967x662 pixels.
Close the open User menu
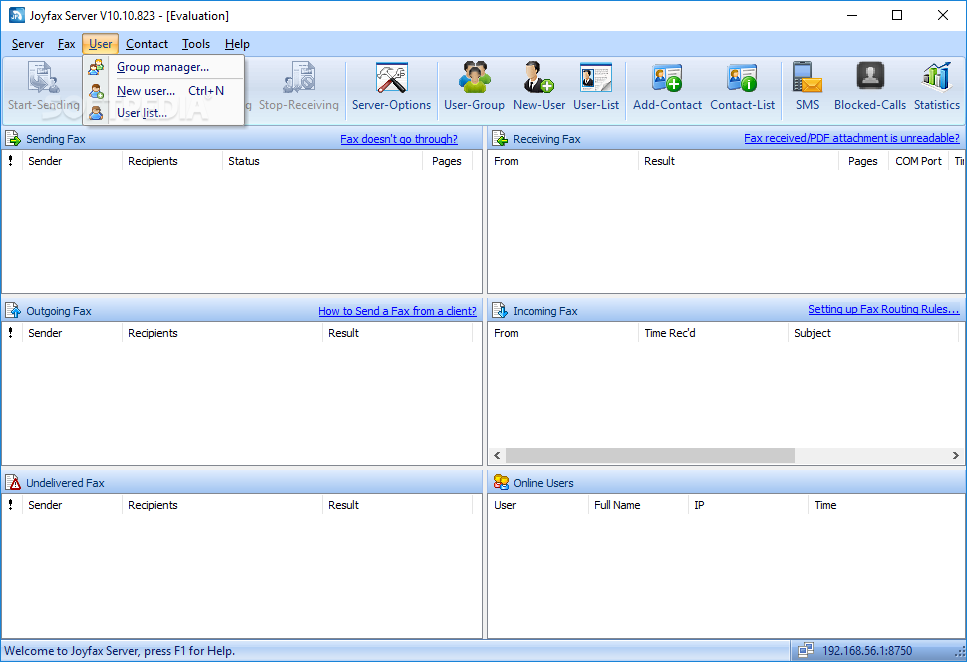coord(101,44)
